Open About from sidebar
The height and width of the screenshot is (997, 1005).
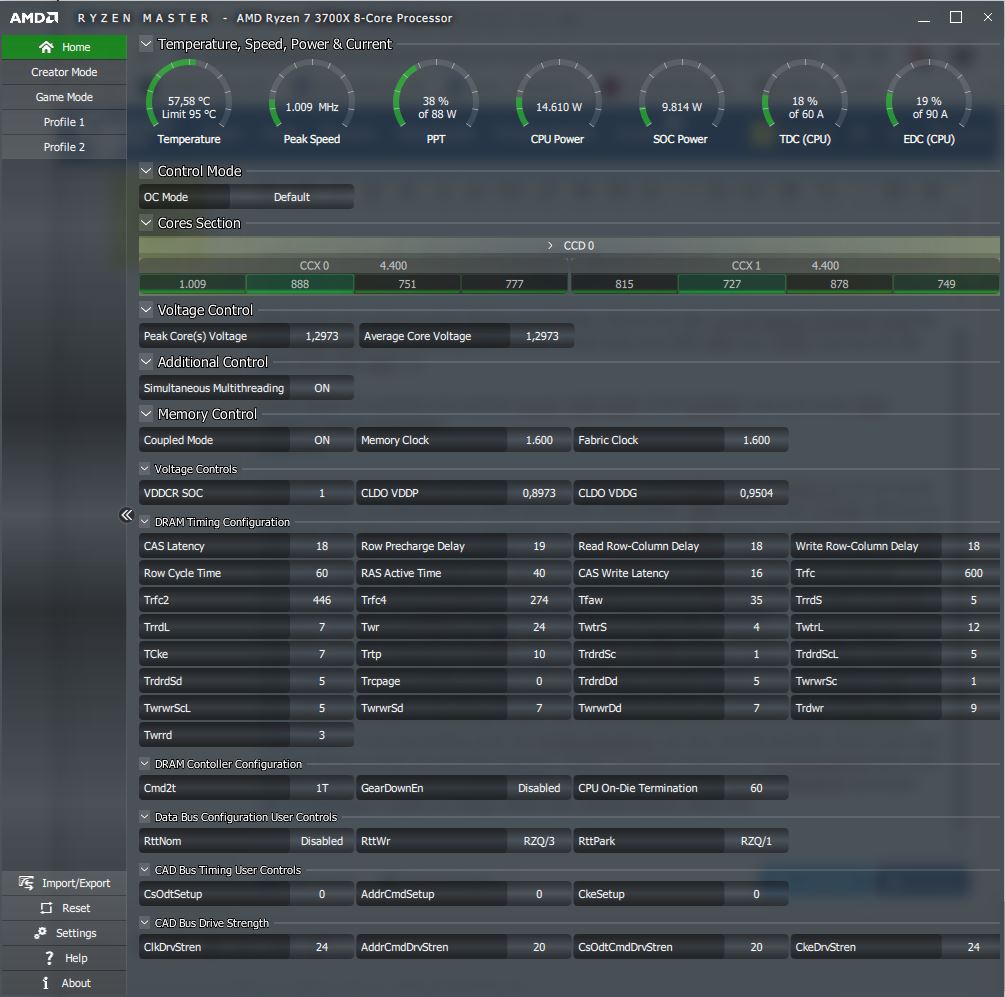tap(64, 983)
